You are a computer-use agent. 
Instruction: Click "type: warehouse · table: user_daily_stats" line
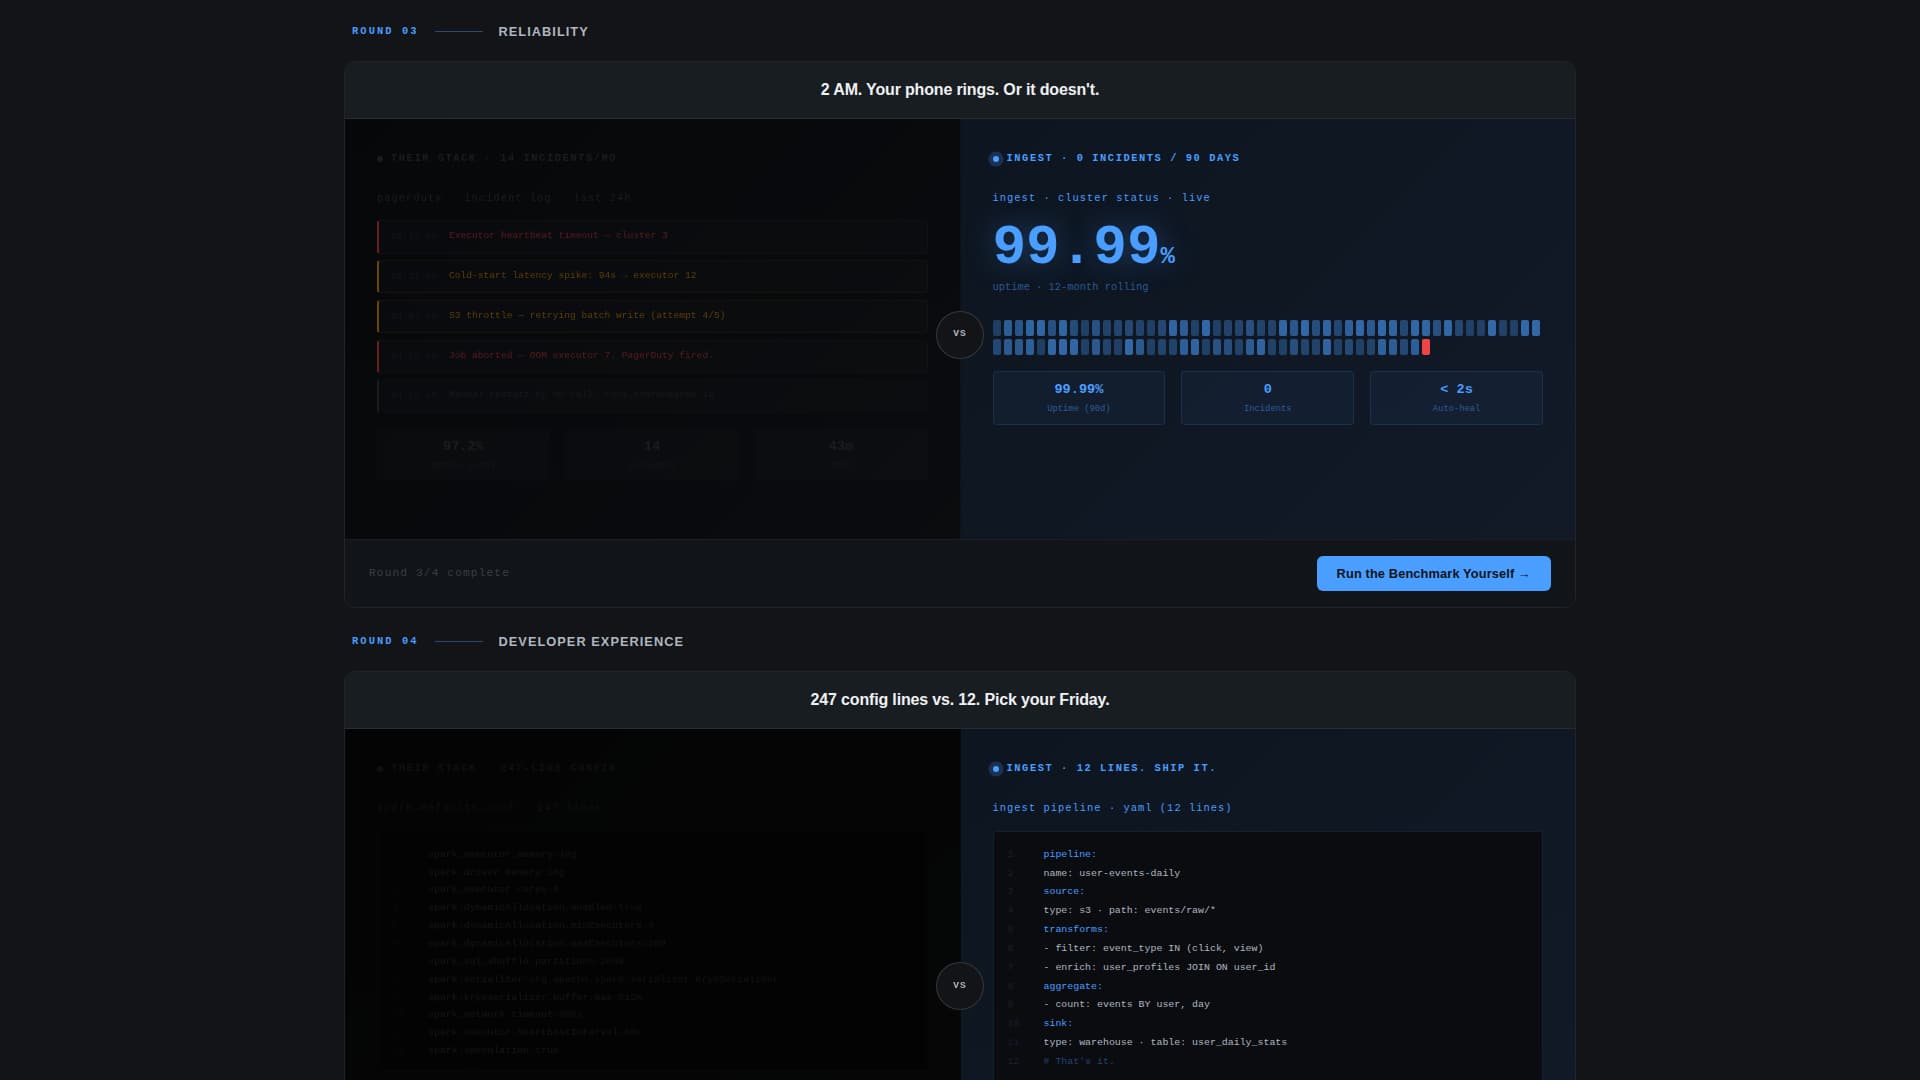[1165, 1042]
